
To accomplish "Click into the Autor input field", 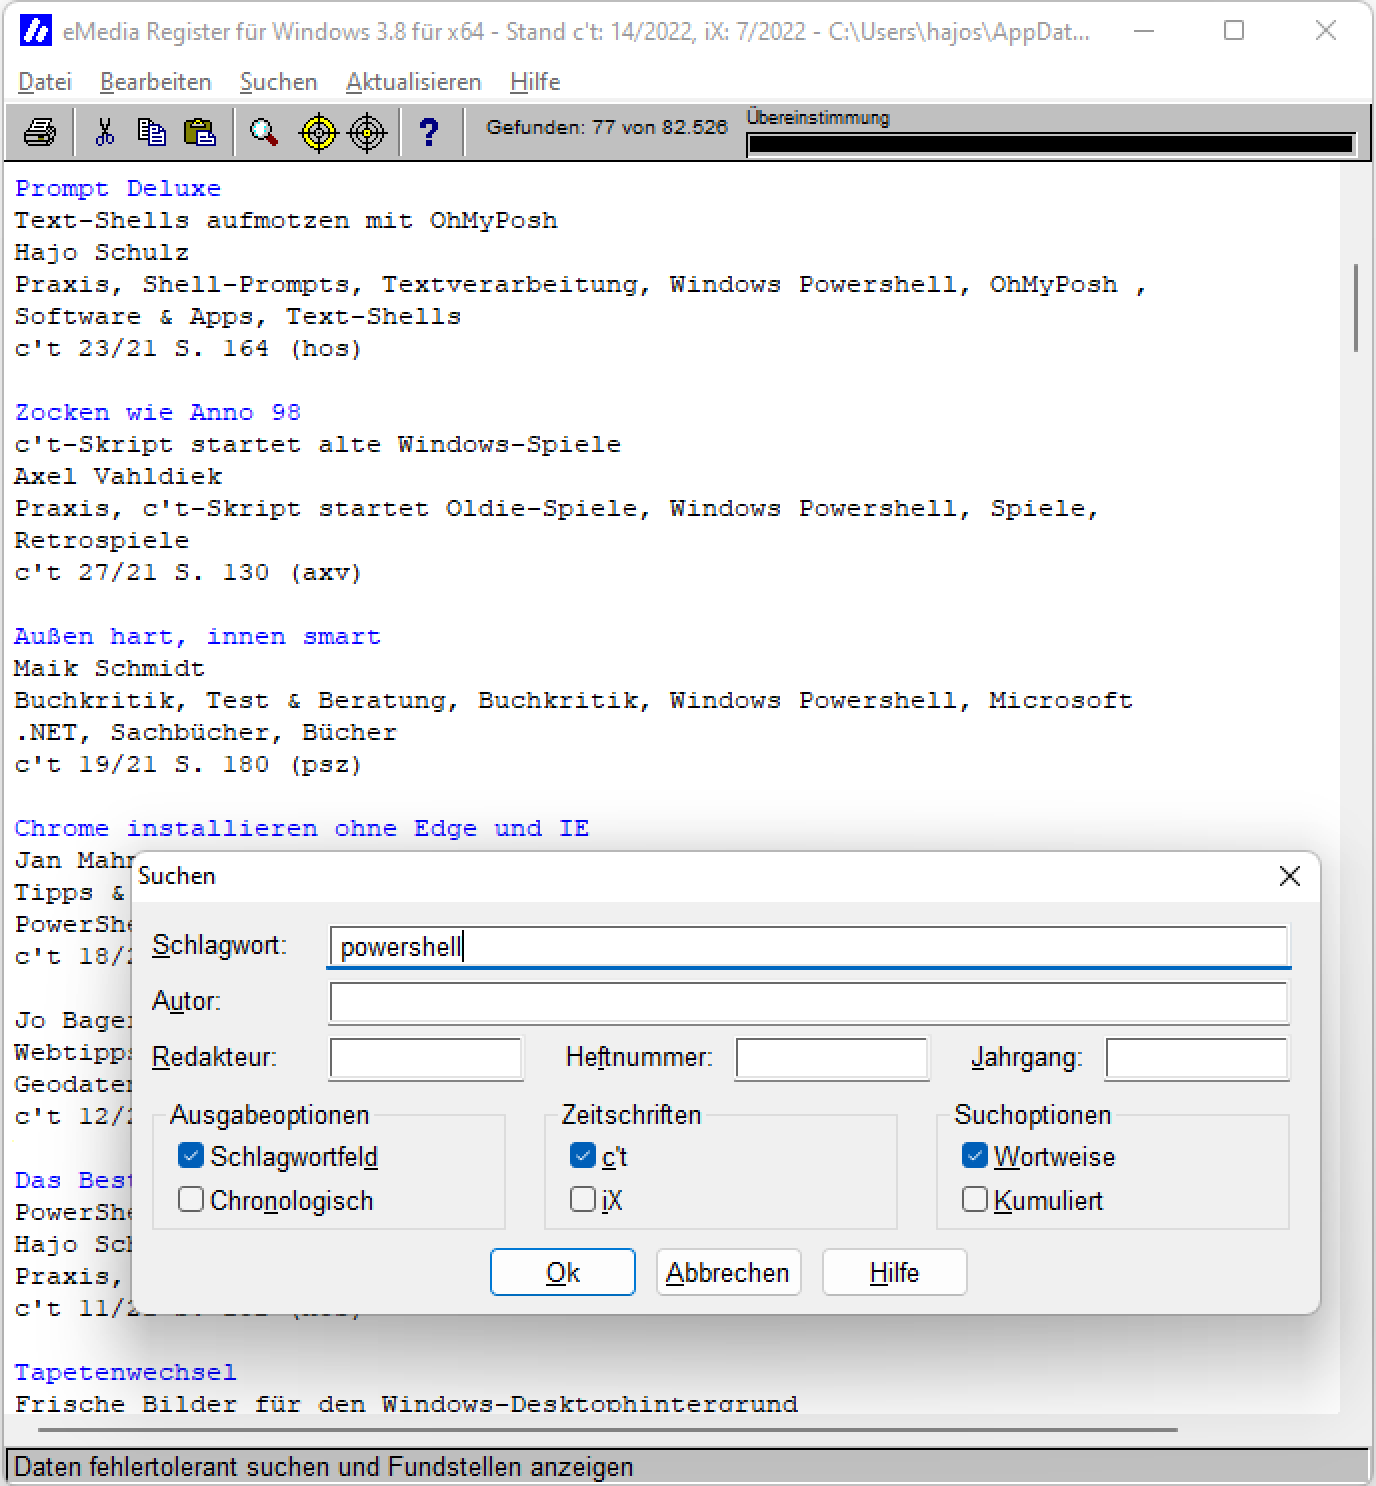I will click(808, 1002).
